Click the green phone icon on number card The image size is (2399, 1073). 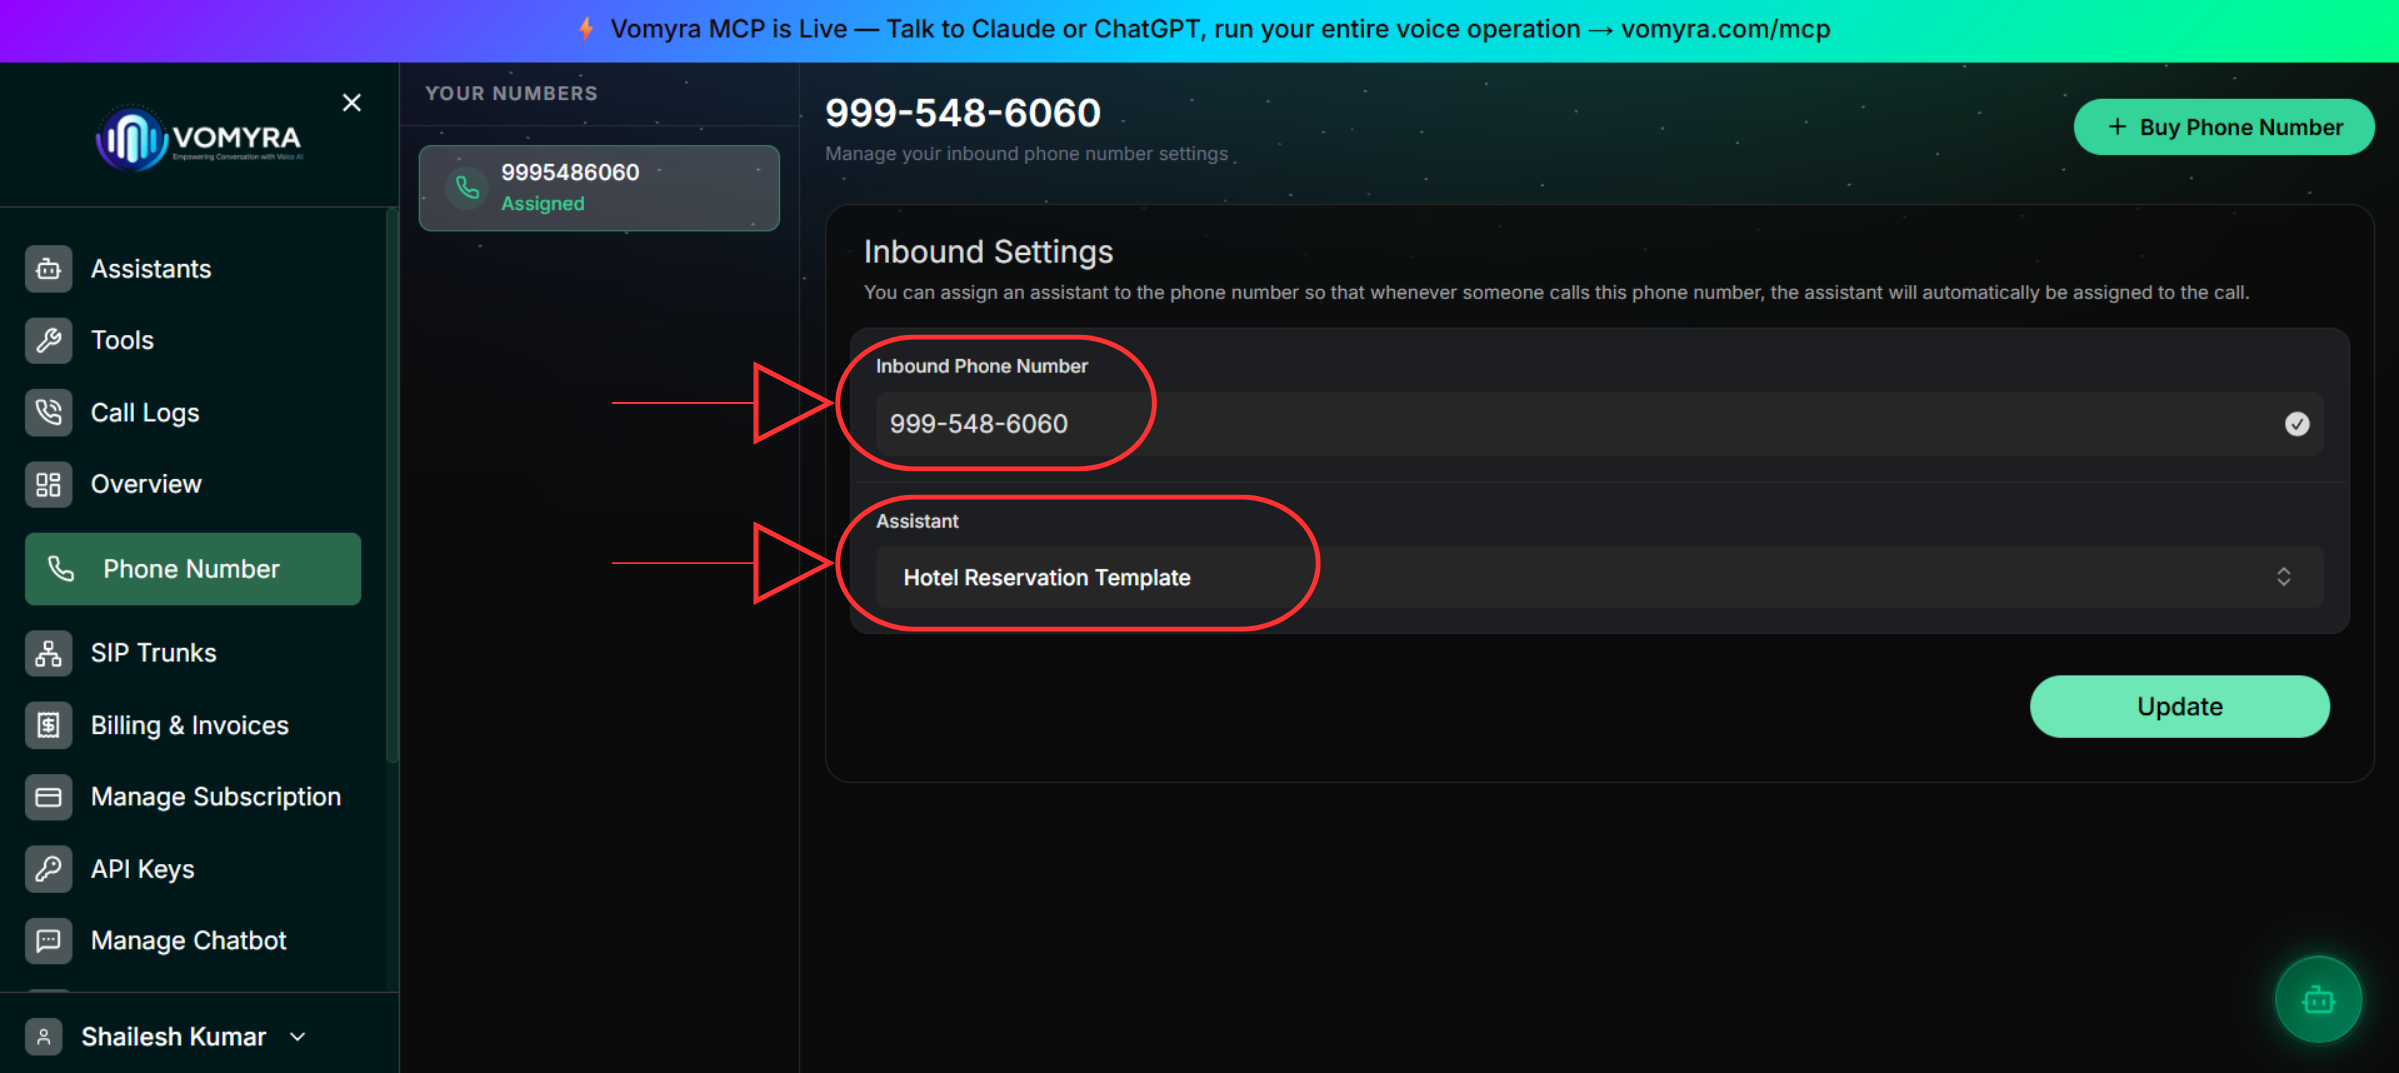[x=467, y=187]
